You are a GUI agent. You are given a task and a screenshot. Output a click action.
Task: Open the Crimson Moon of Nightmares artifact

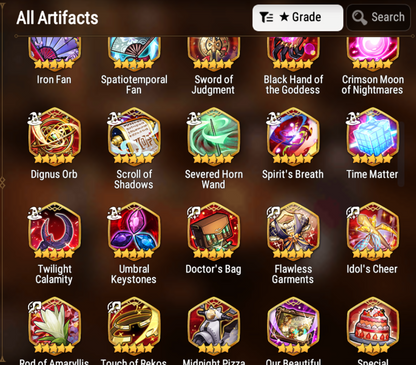click(373, 53)
